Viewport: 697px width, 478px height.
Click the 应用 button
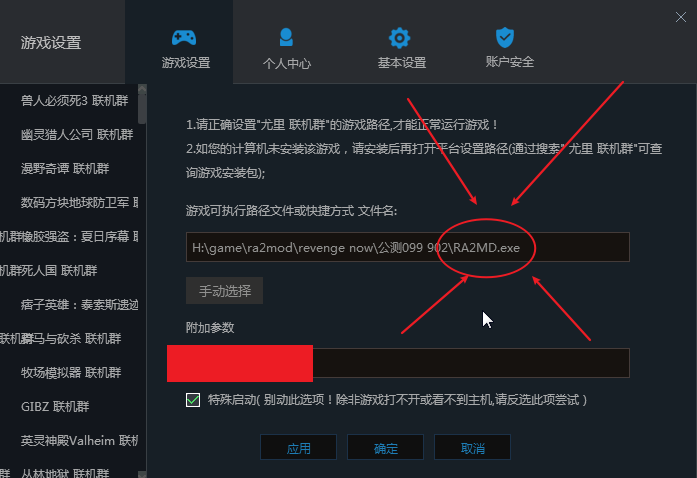(298, 447)
